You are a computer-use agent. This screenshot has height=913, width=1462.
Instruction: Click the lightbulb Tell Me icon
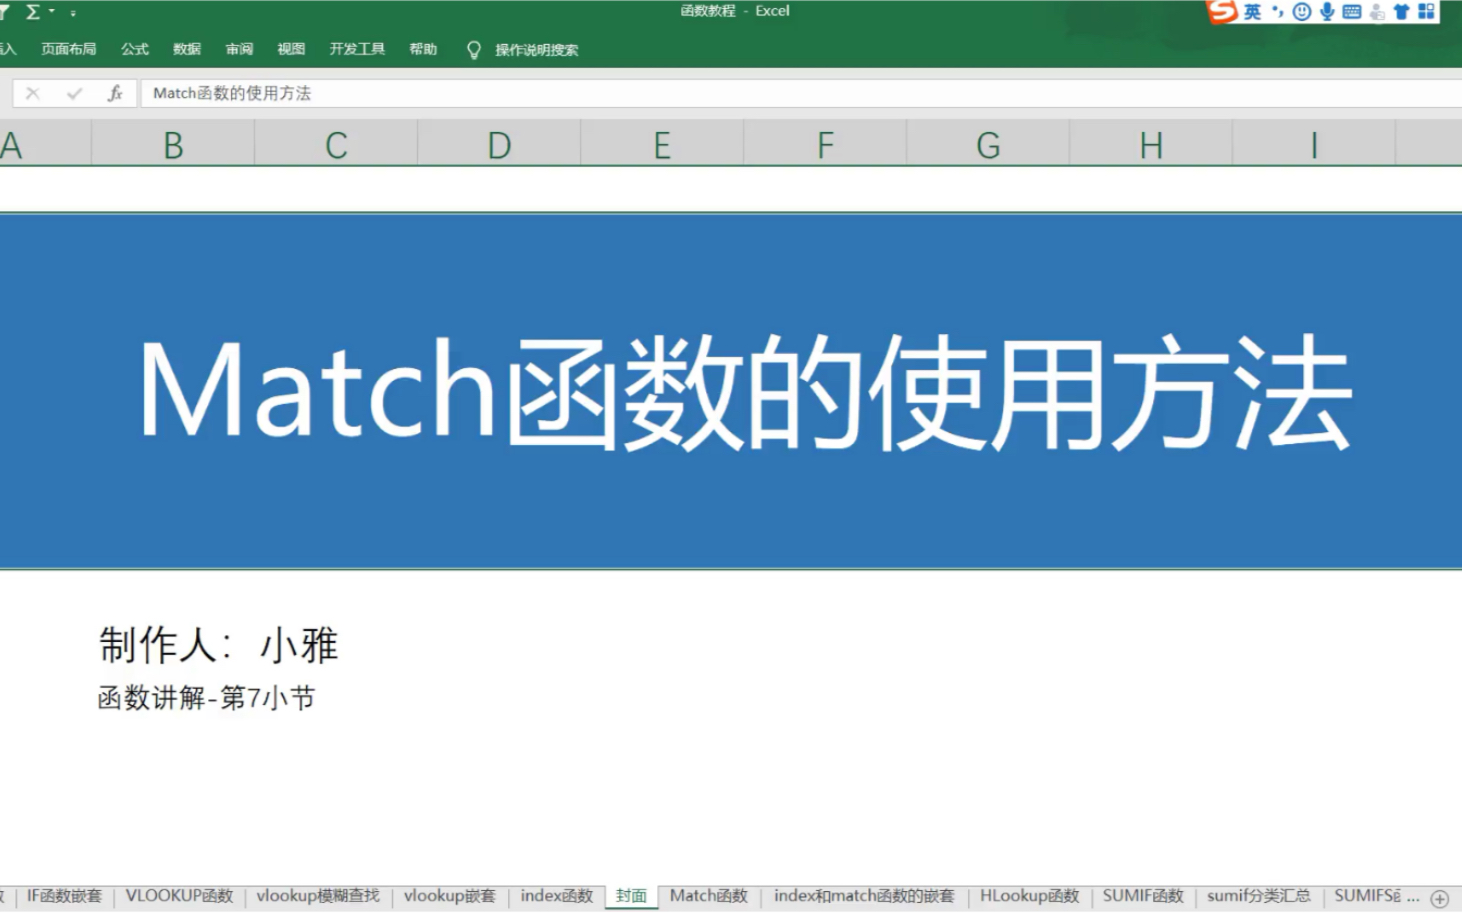474,50
